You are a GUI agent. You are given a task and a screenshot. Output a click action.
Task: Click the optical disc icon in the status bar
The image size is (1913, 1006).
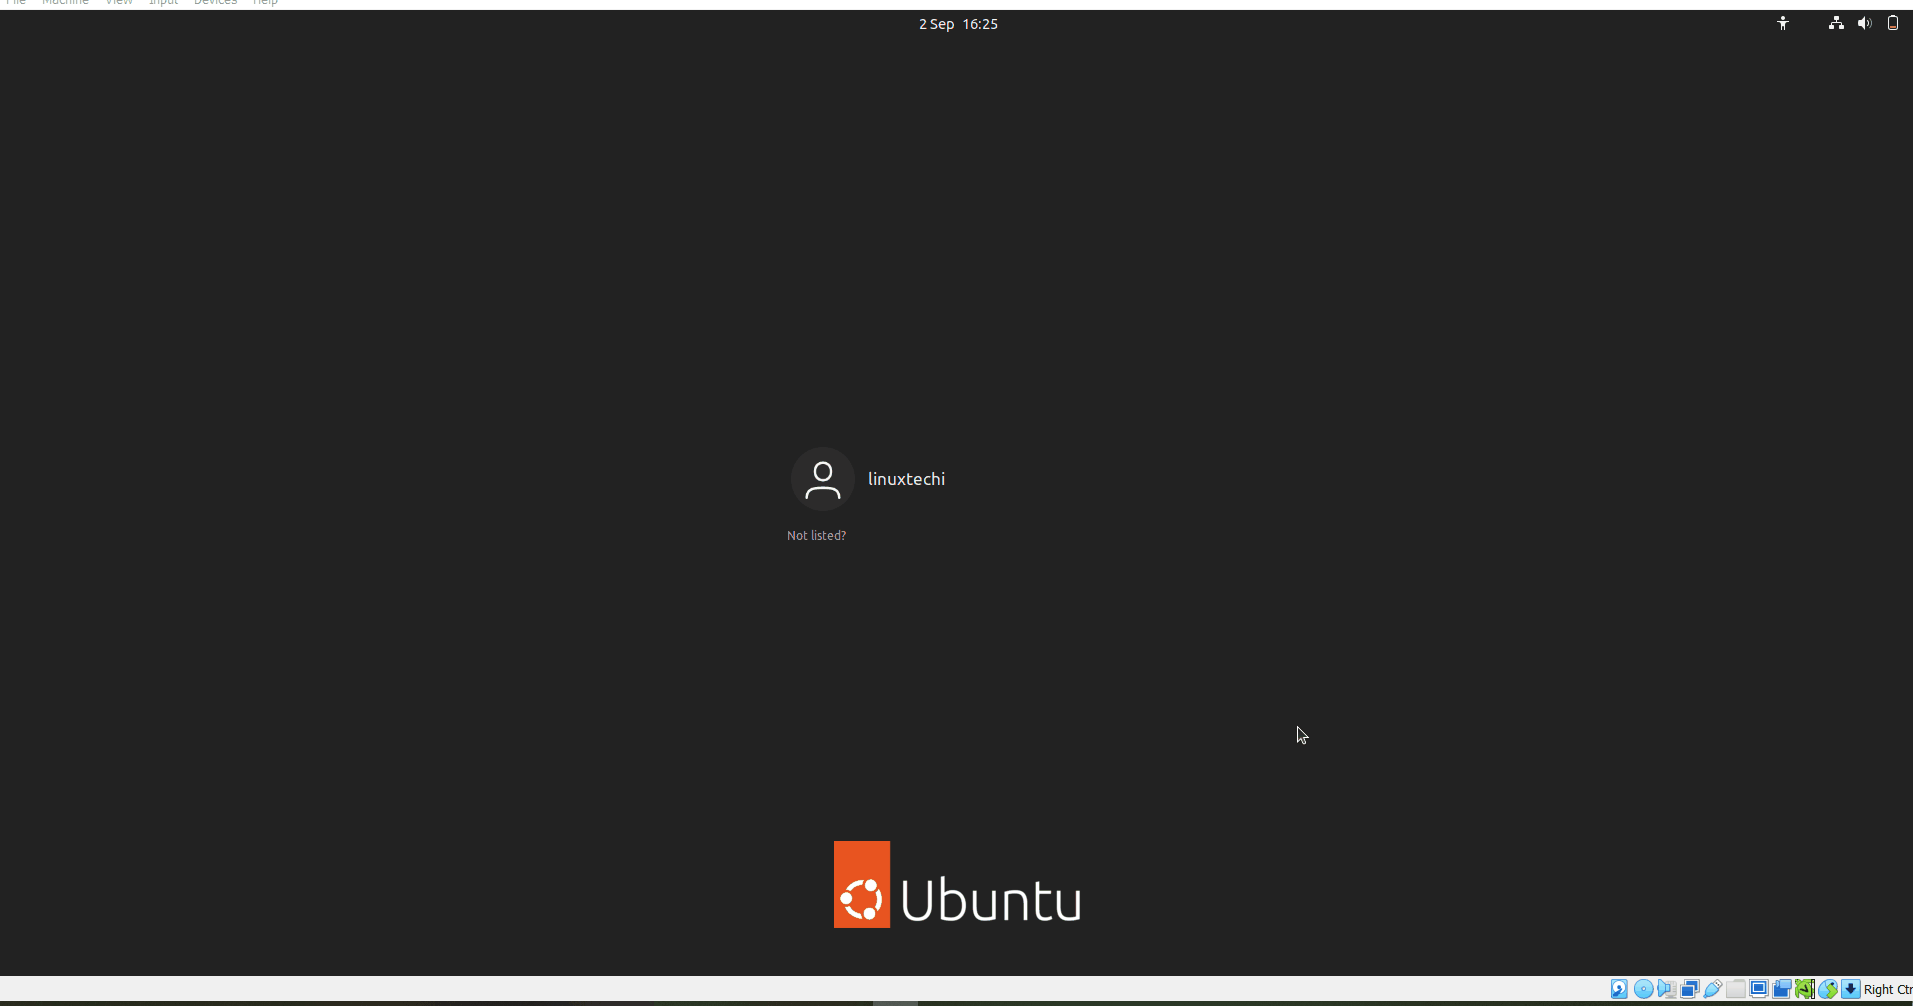(1643, 988)
